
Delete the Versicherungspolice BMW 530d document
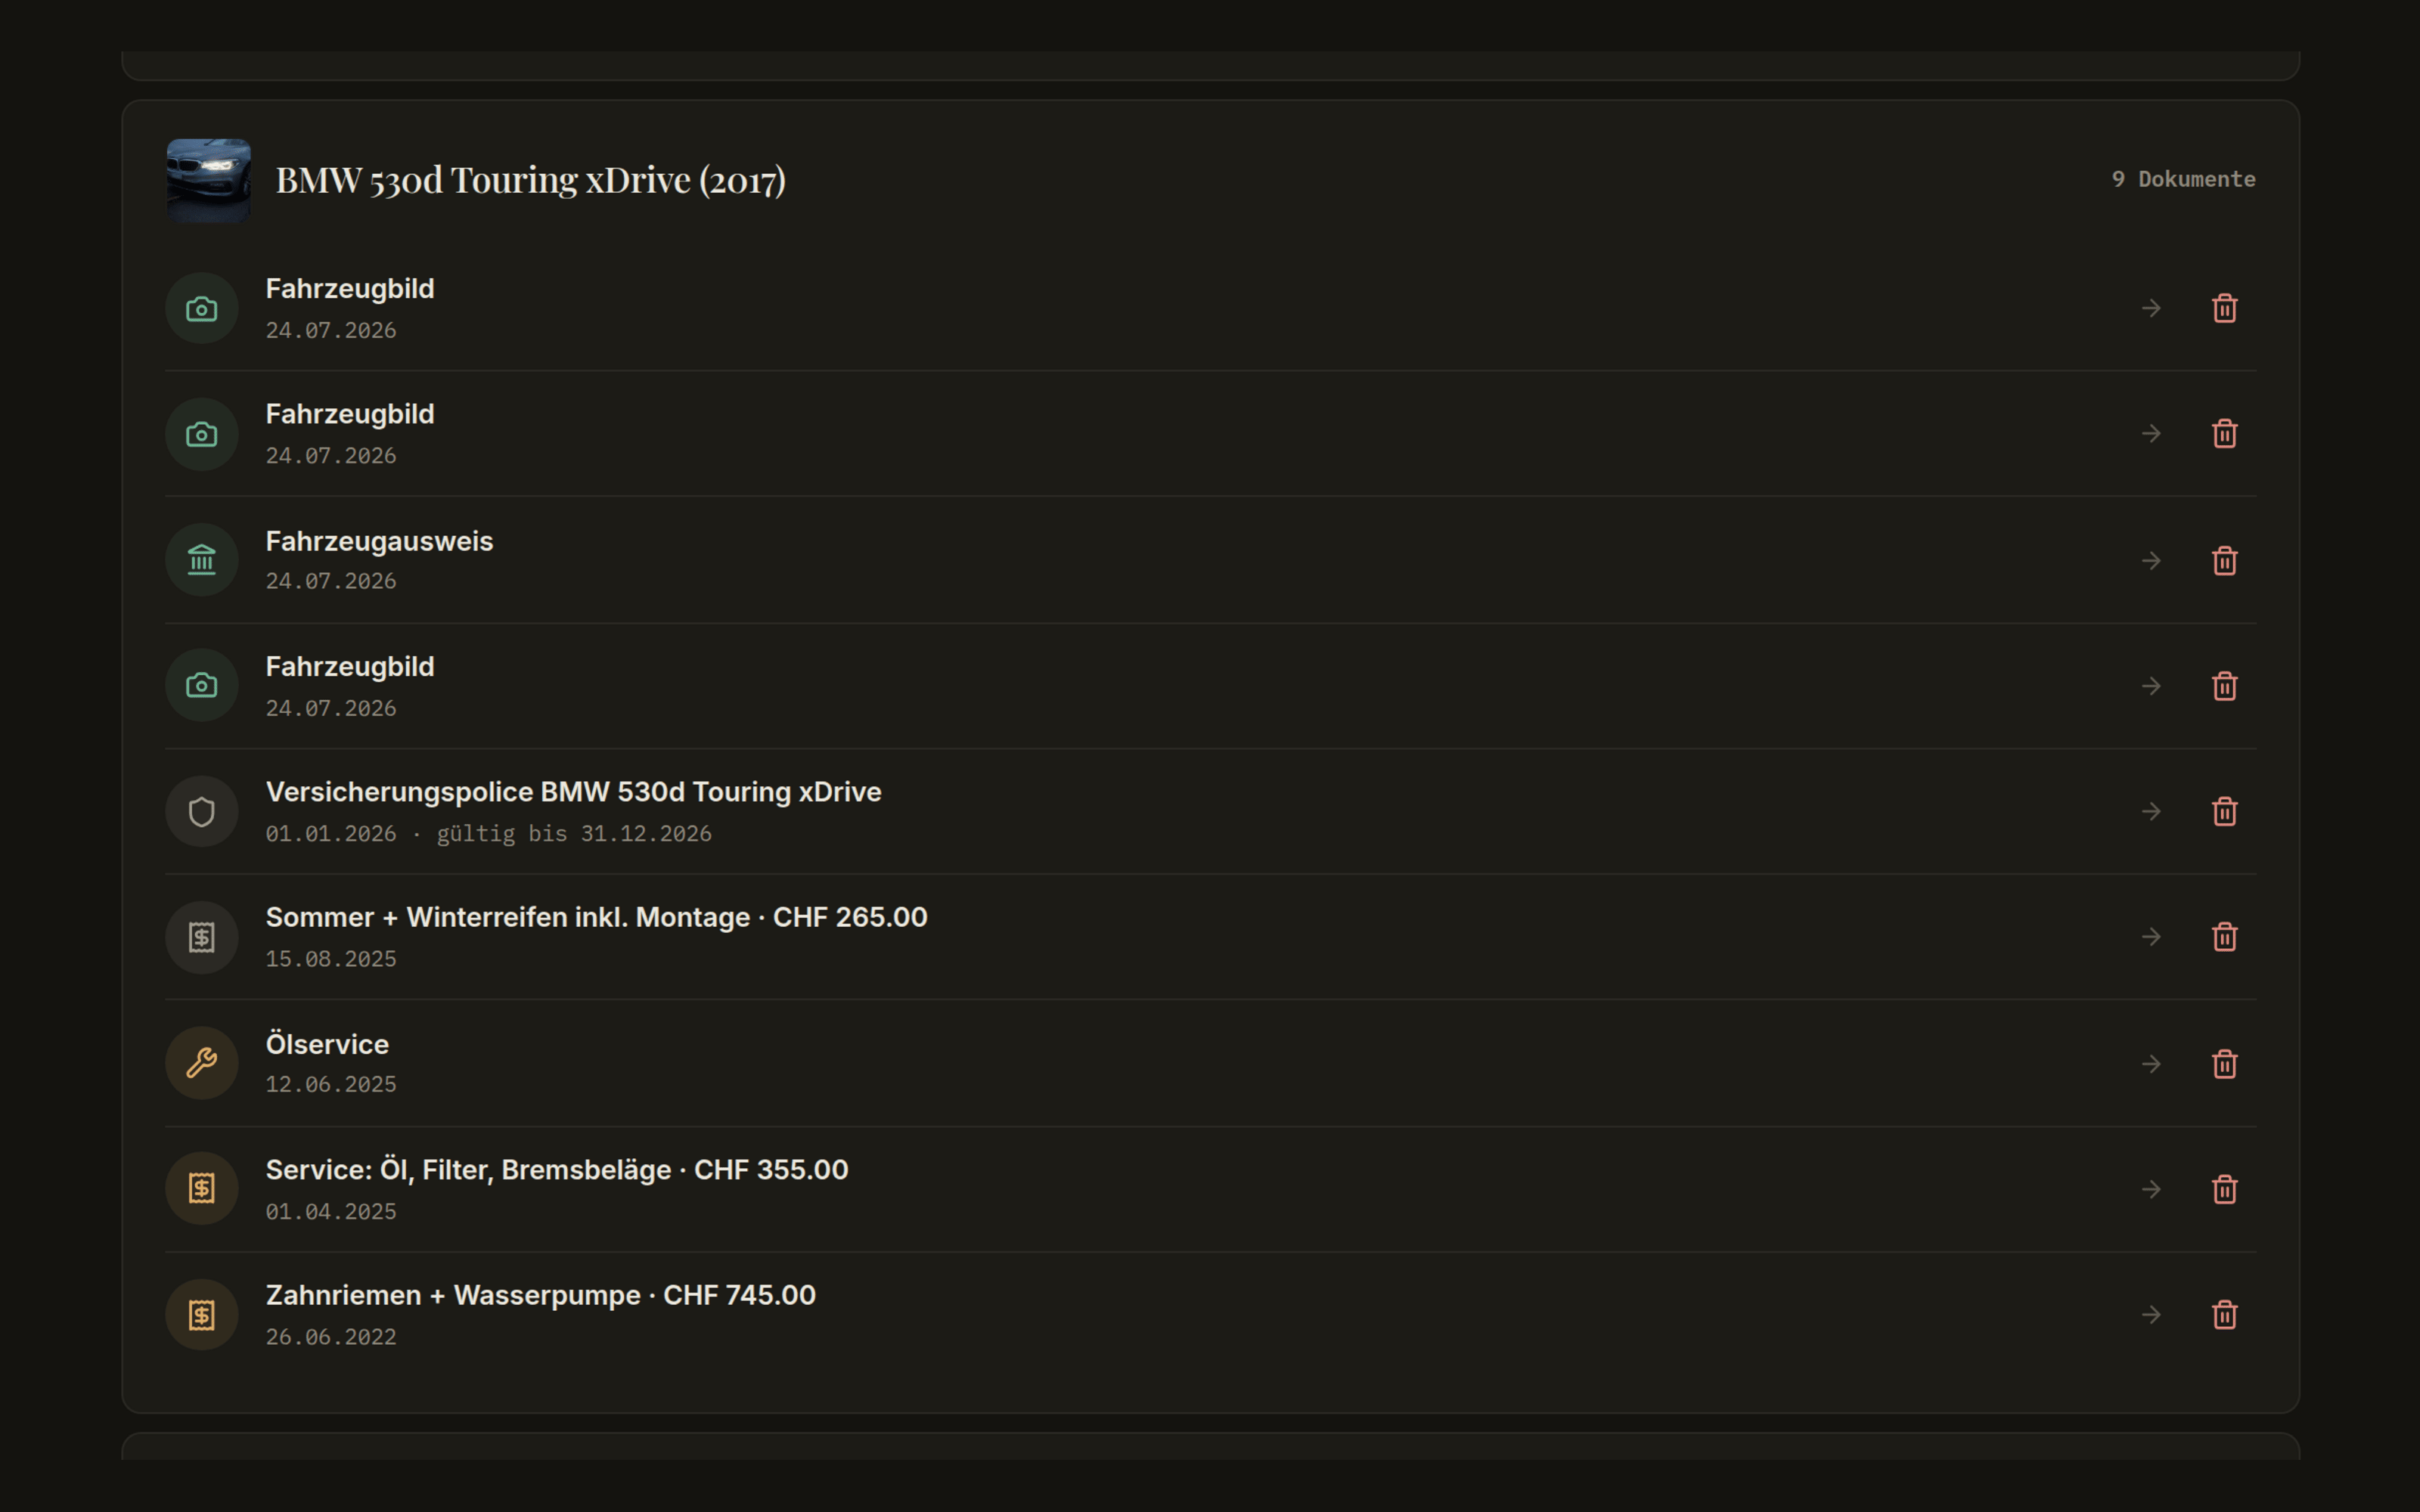point(2224,811)
